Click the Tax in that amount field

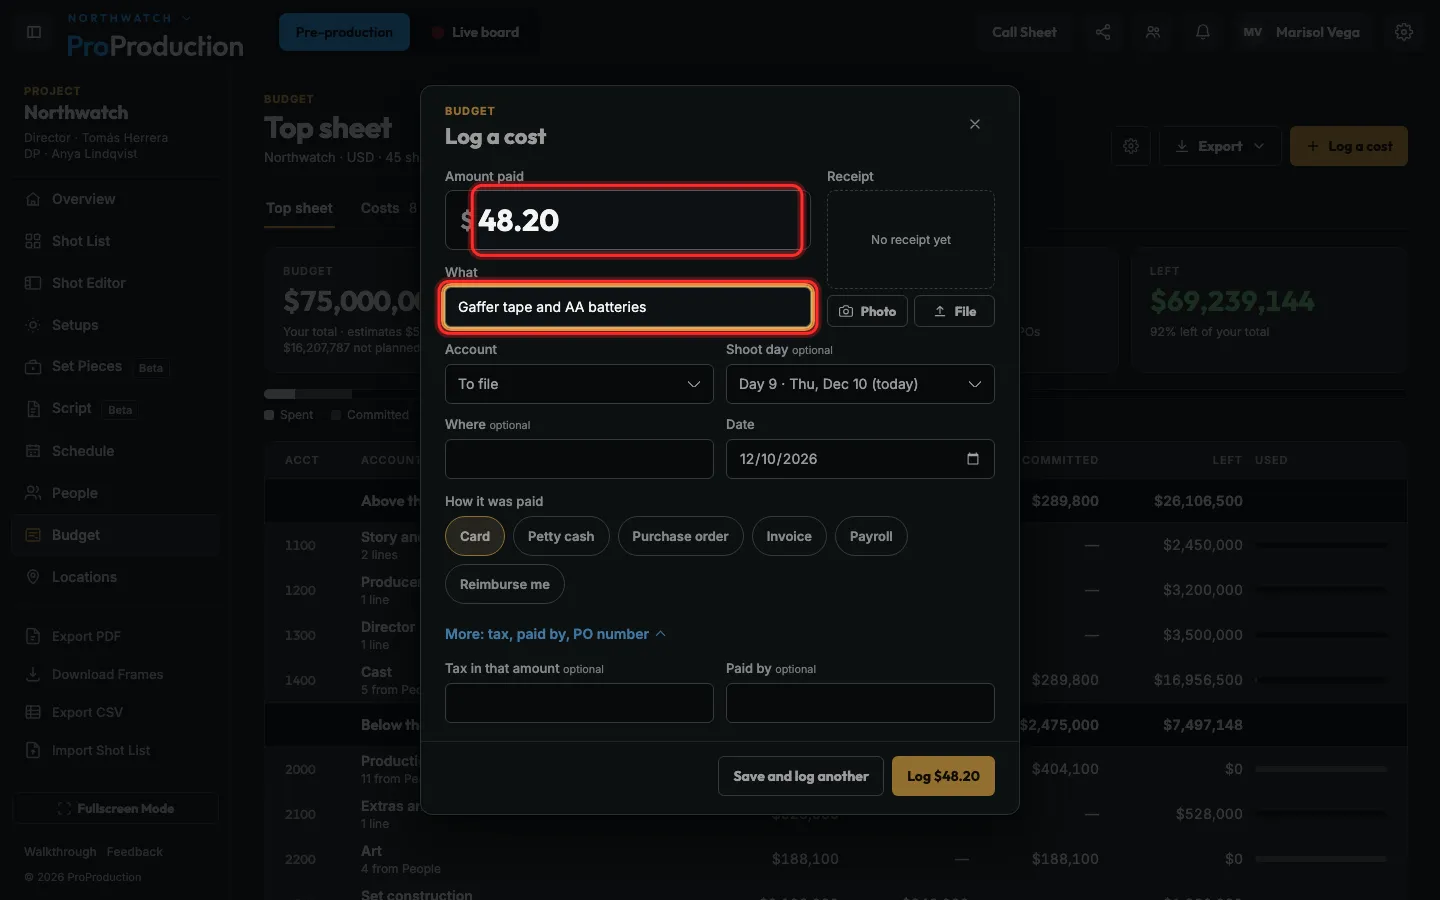tap(579, 703)
